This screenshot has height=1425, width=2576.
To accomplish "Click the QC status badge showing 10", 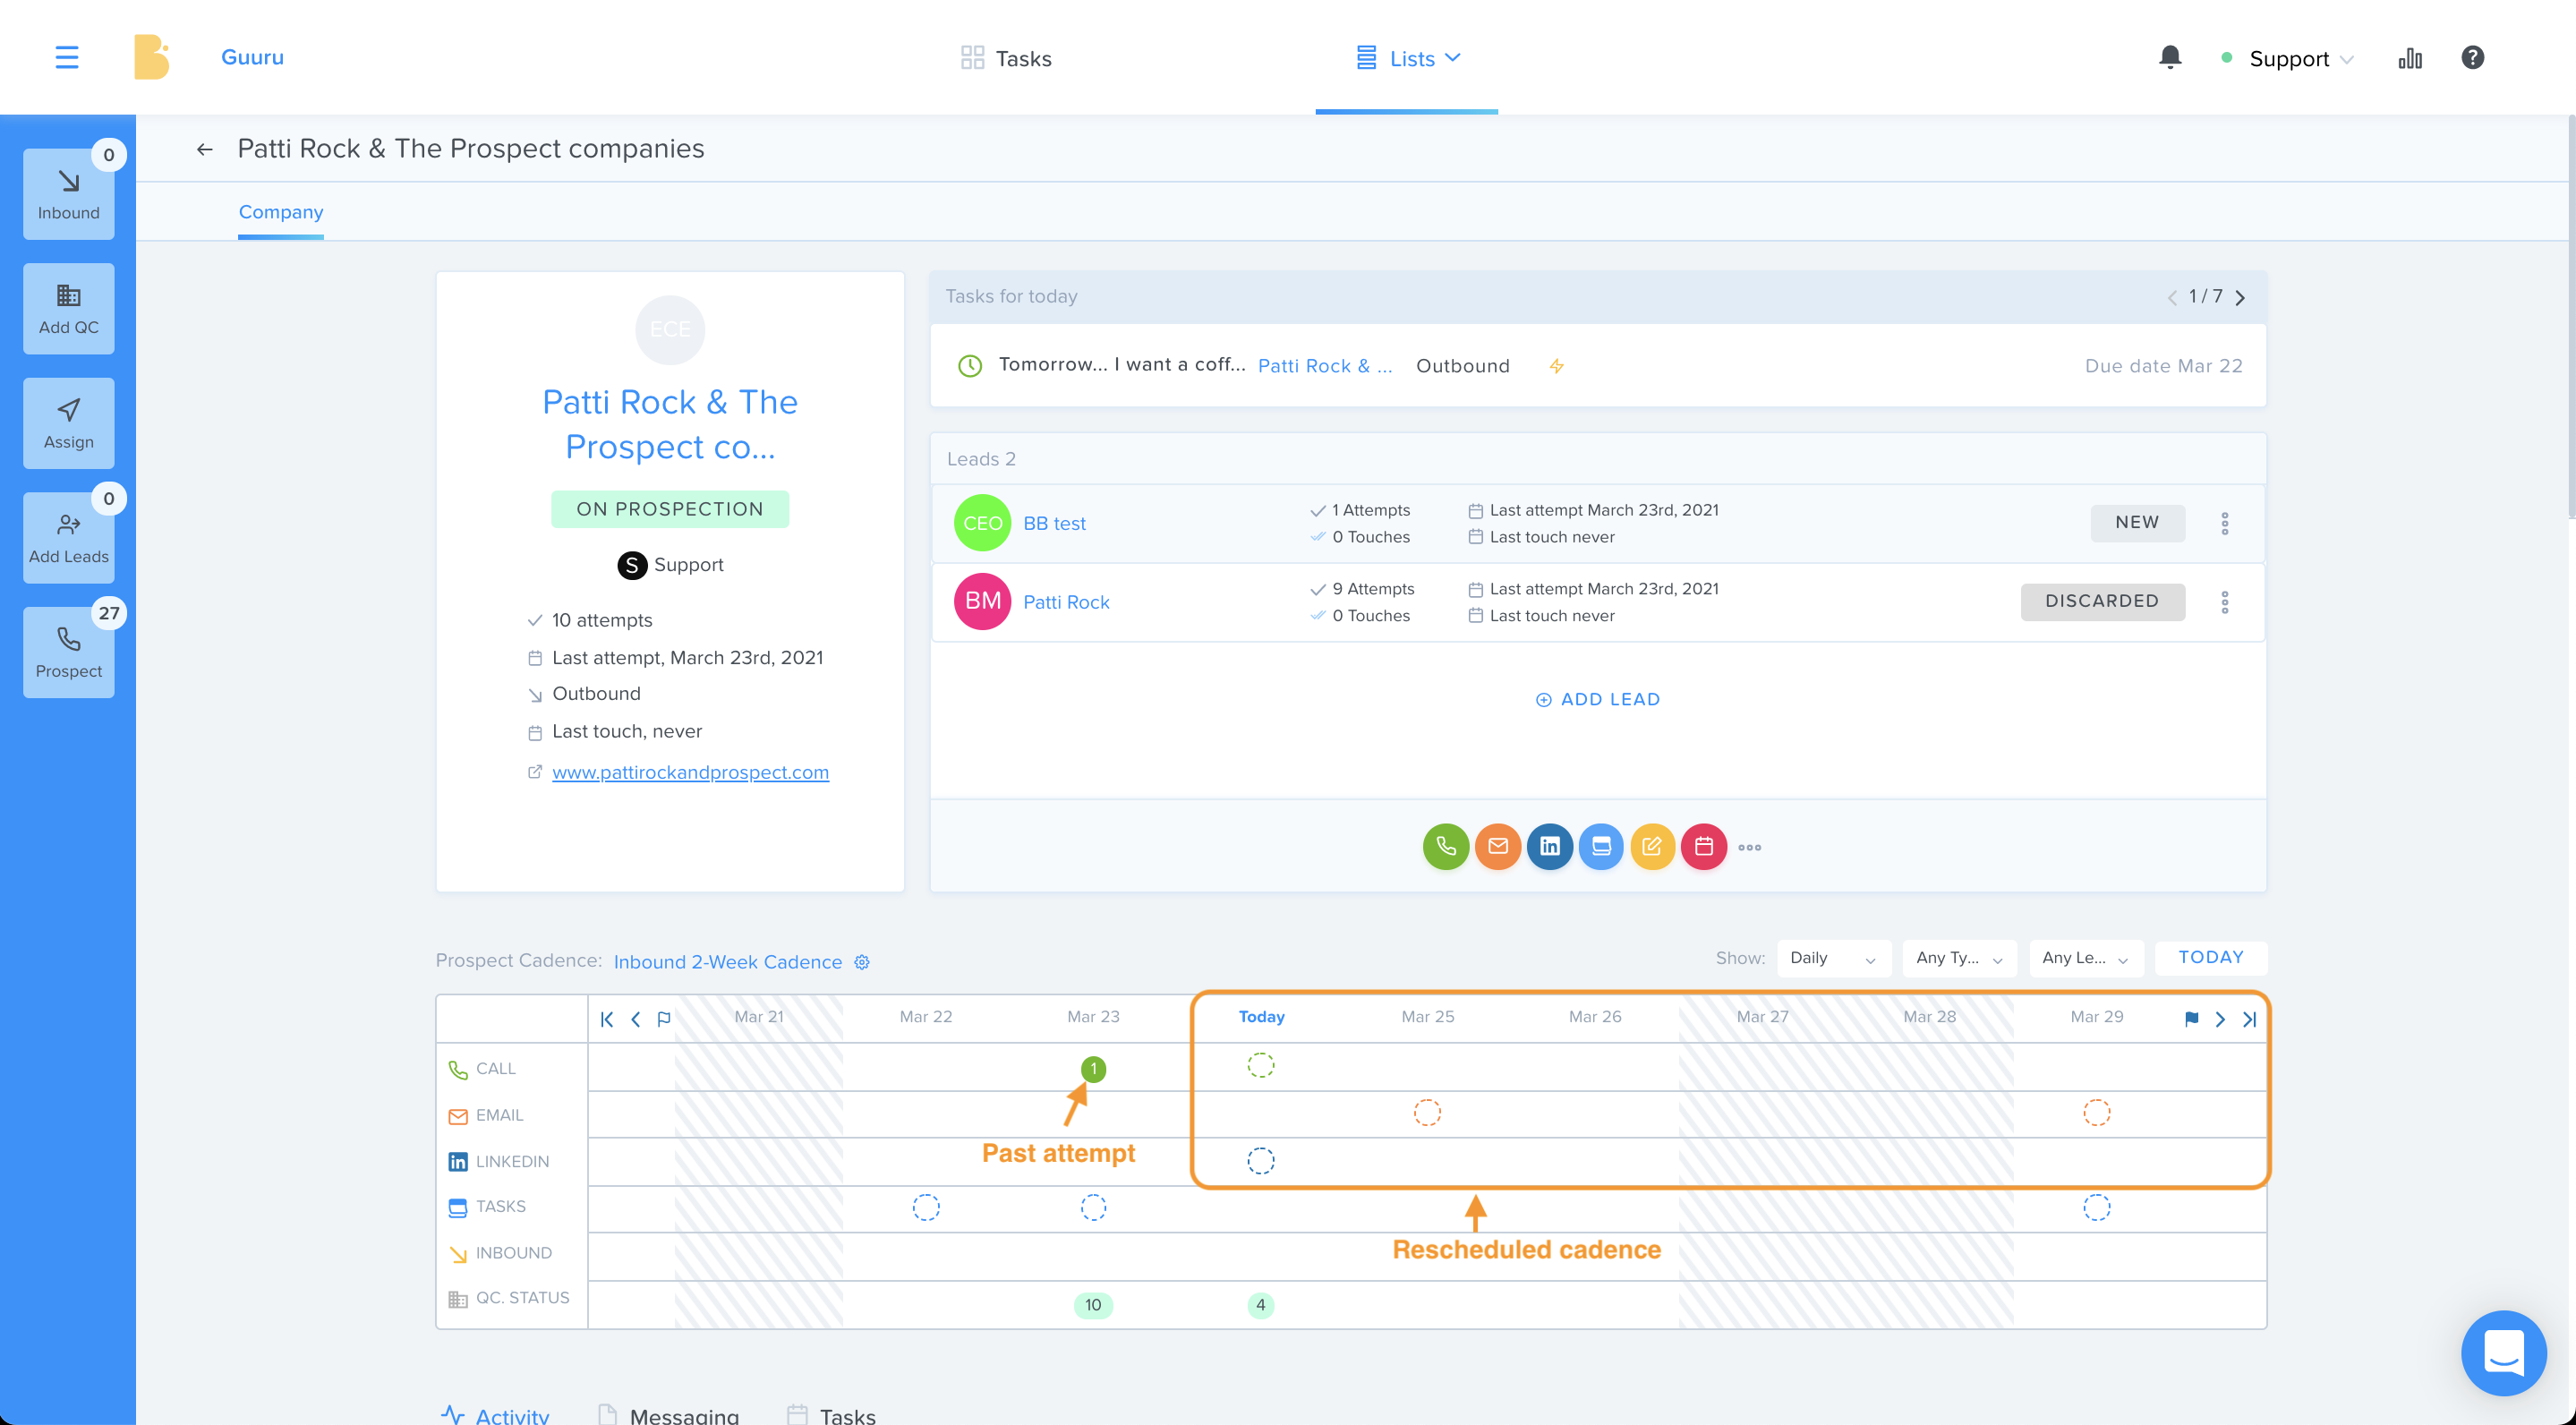I will (1093, 1305).
